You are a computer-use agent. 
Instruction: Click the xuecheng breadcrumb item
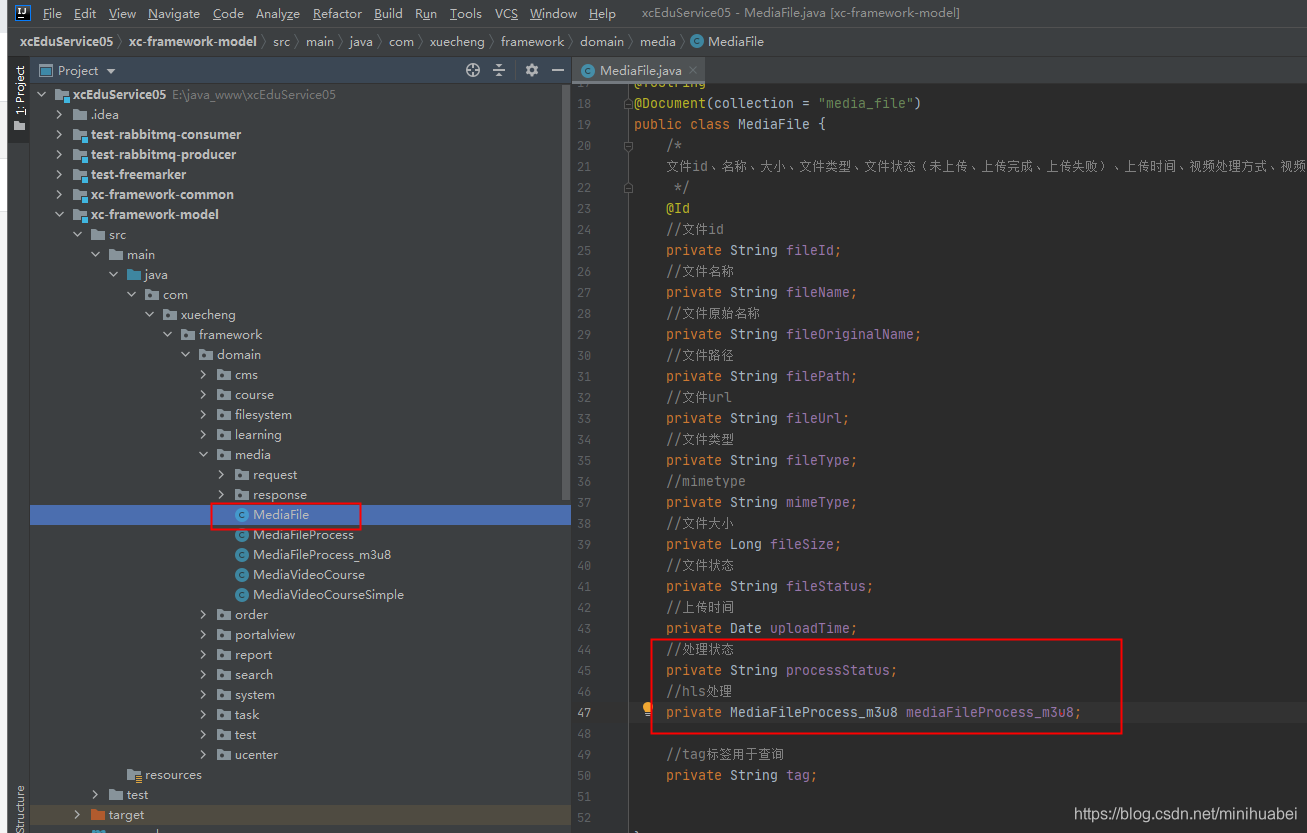pyautogui.click(x=457, y=42)
